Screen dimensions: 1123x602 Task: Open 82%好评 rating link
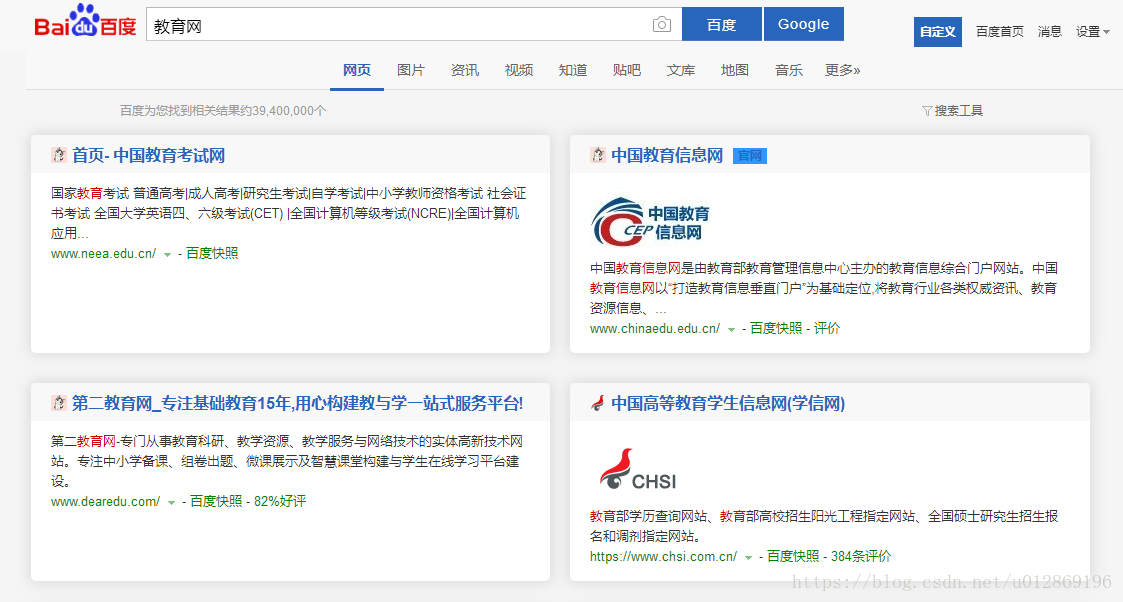[280, 502]
